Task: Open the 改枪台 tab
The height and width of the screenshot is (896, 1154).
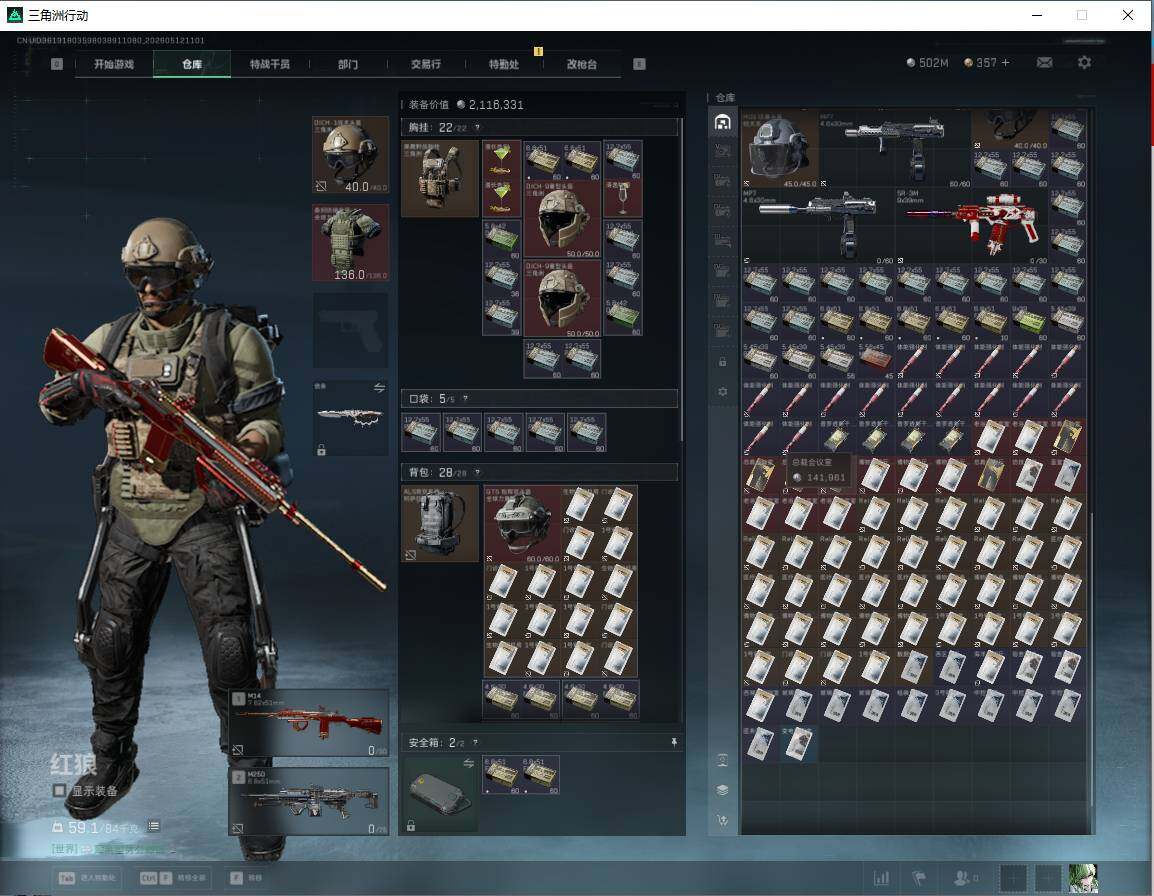Action: 581,64
